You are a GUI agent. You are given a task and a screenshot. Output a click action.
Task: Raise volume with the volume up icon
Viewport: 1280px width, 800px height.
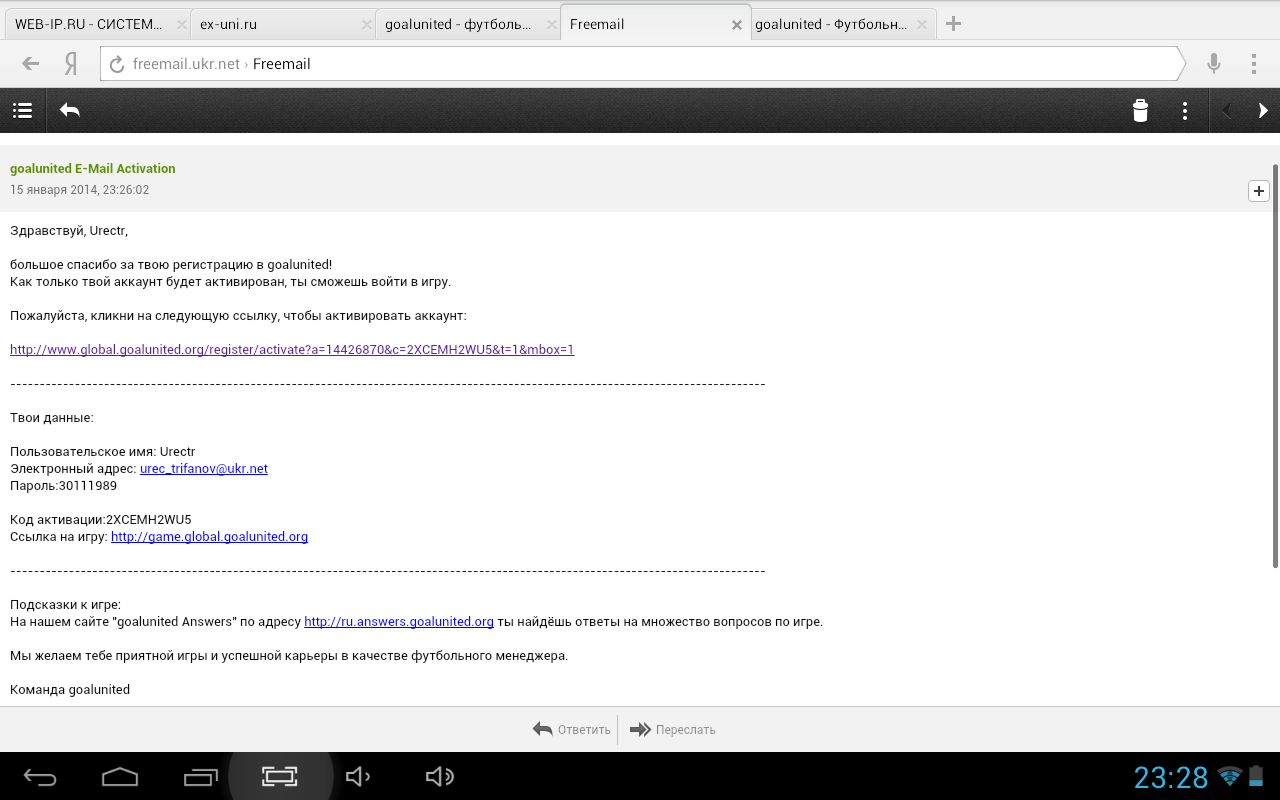point(440,777)
